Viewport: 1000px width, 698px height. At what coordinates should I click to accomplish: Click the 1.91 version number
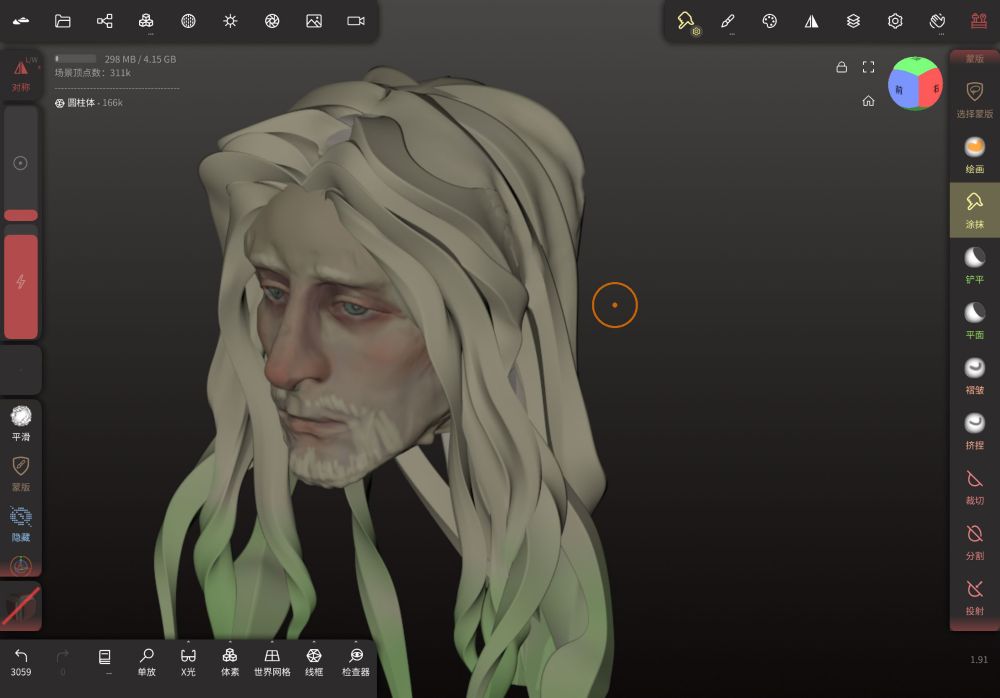(x=979, y=660)
